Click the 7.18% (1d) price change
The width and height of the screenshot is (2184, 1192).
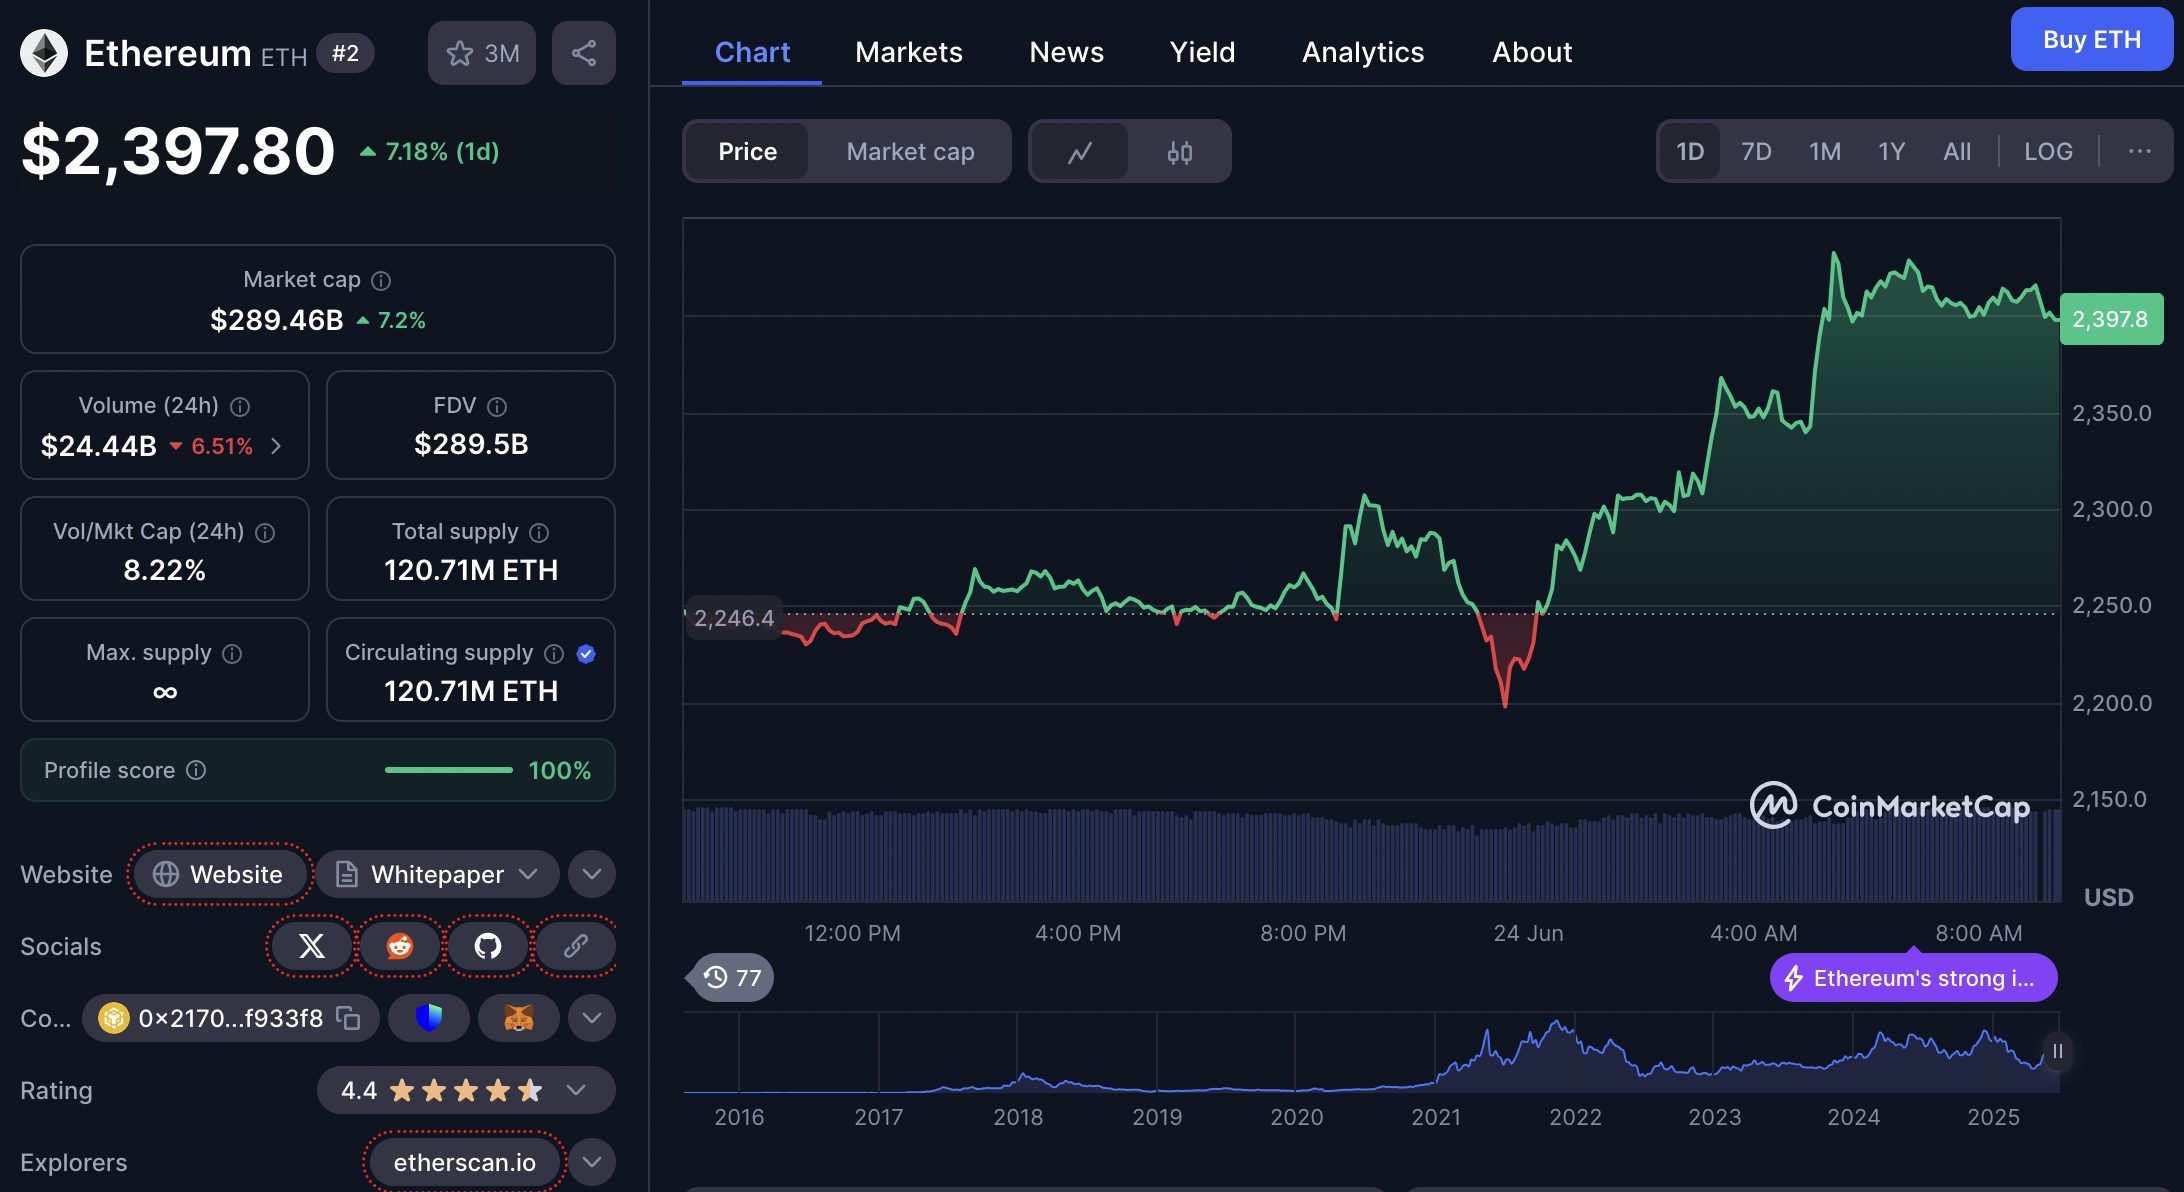pyautogui.click(x=430, y=152)
